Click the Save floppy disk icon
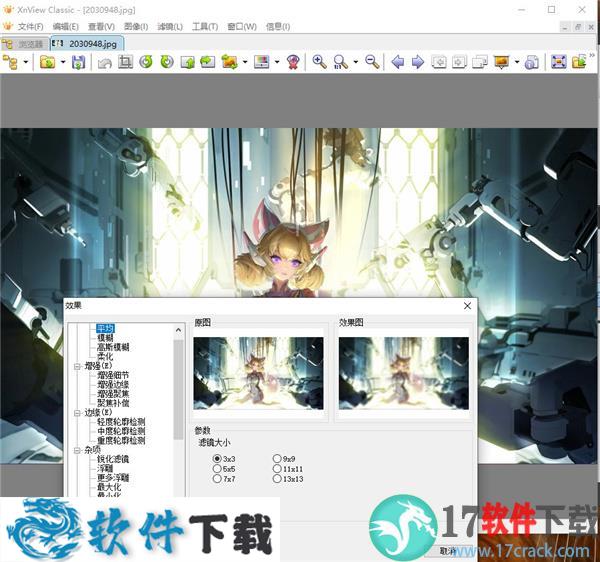 tap(78, 62)
